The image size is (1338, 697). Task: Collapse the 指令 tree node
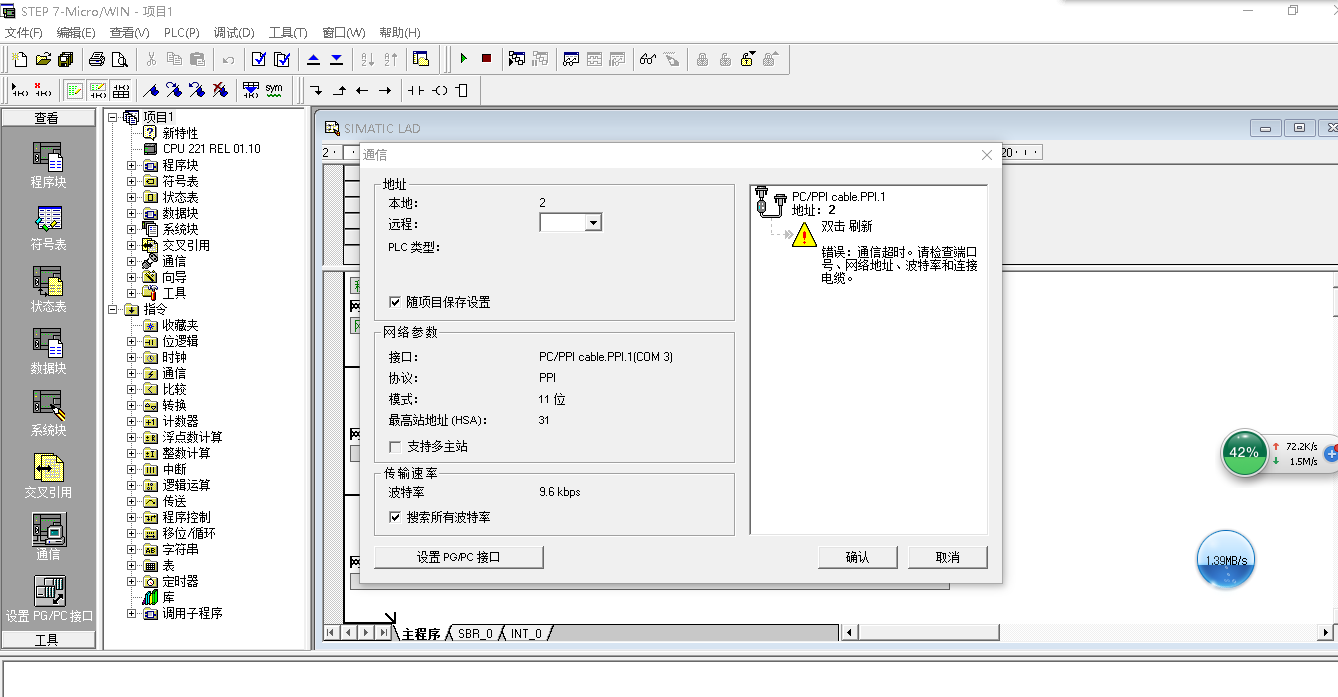pyautogui.click(x=112, y=309)
